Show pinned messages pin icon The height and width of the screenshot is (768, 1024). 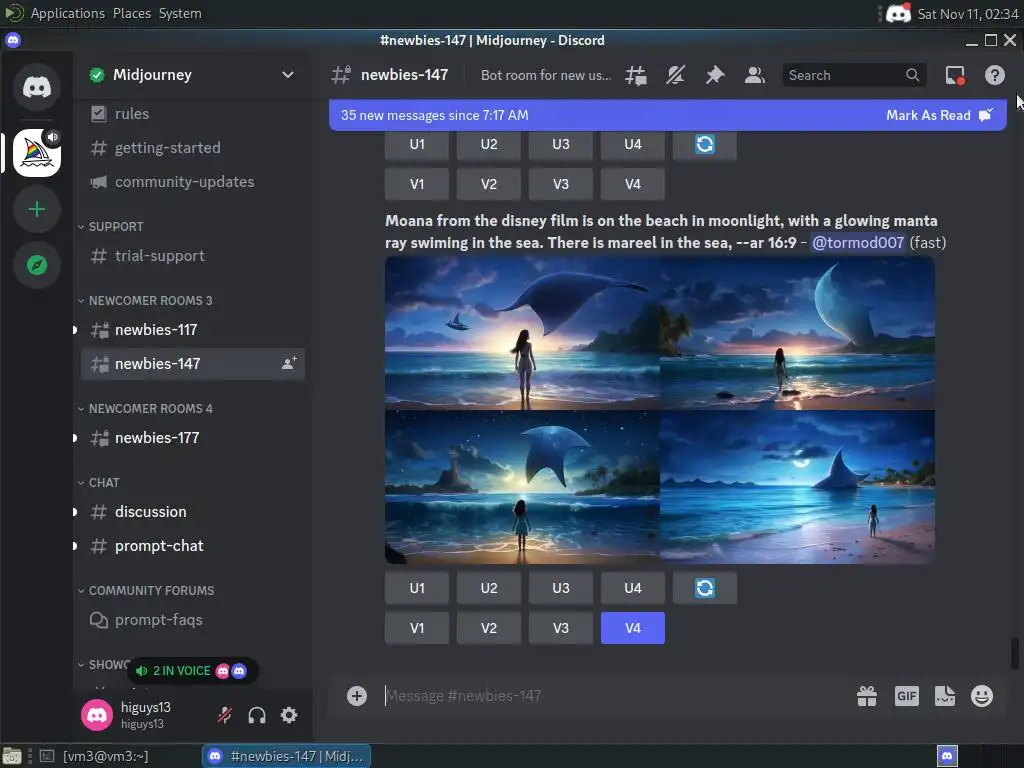(x=714, y=75)
